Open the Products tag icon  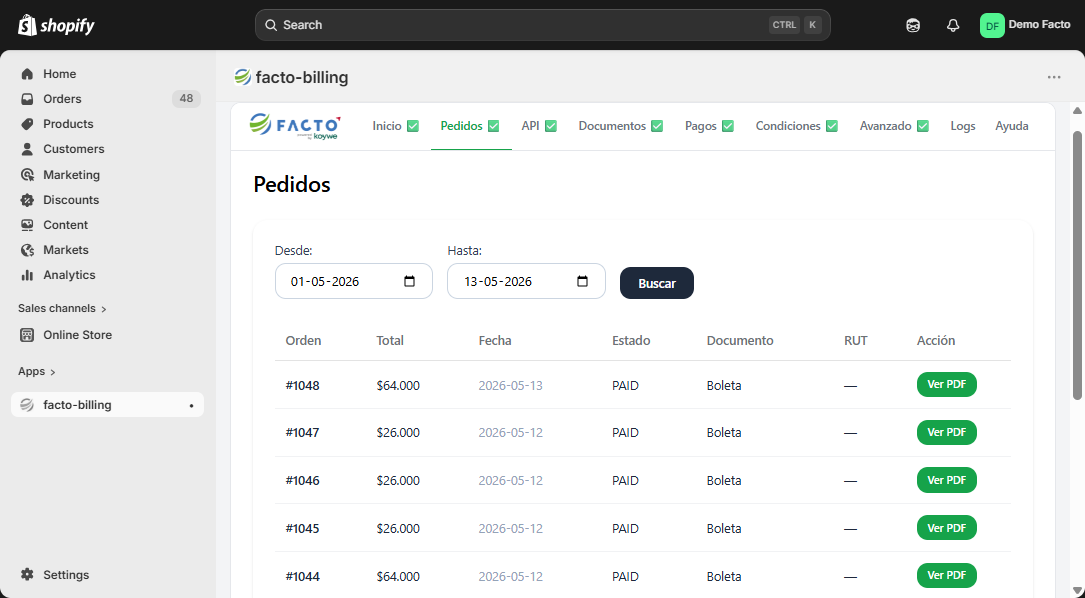(27, 124)
